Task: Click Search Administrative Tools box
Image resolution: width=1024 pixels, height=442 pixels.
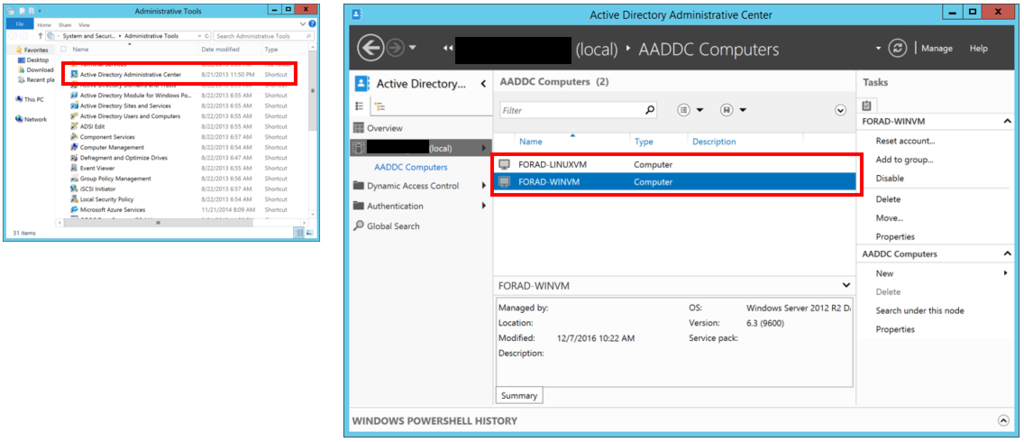Action: (264, 36)
